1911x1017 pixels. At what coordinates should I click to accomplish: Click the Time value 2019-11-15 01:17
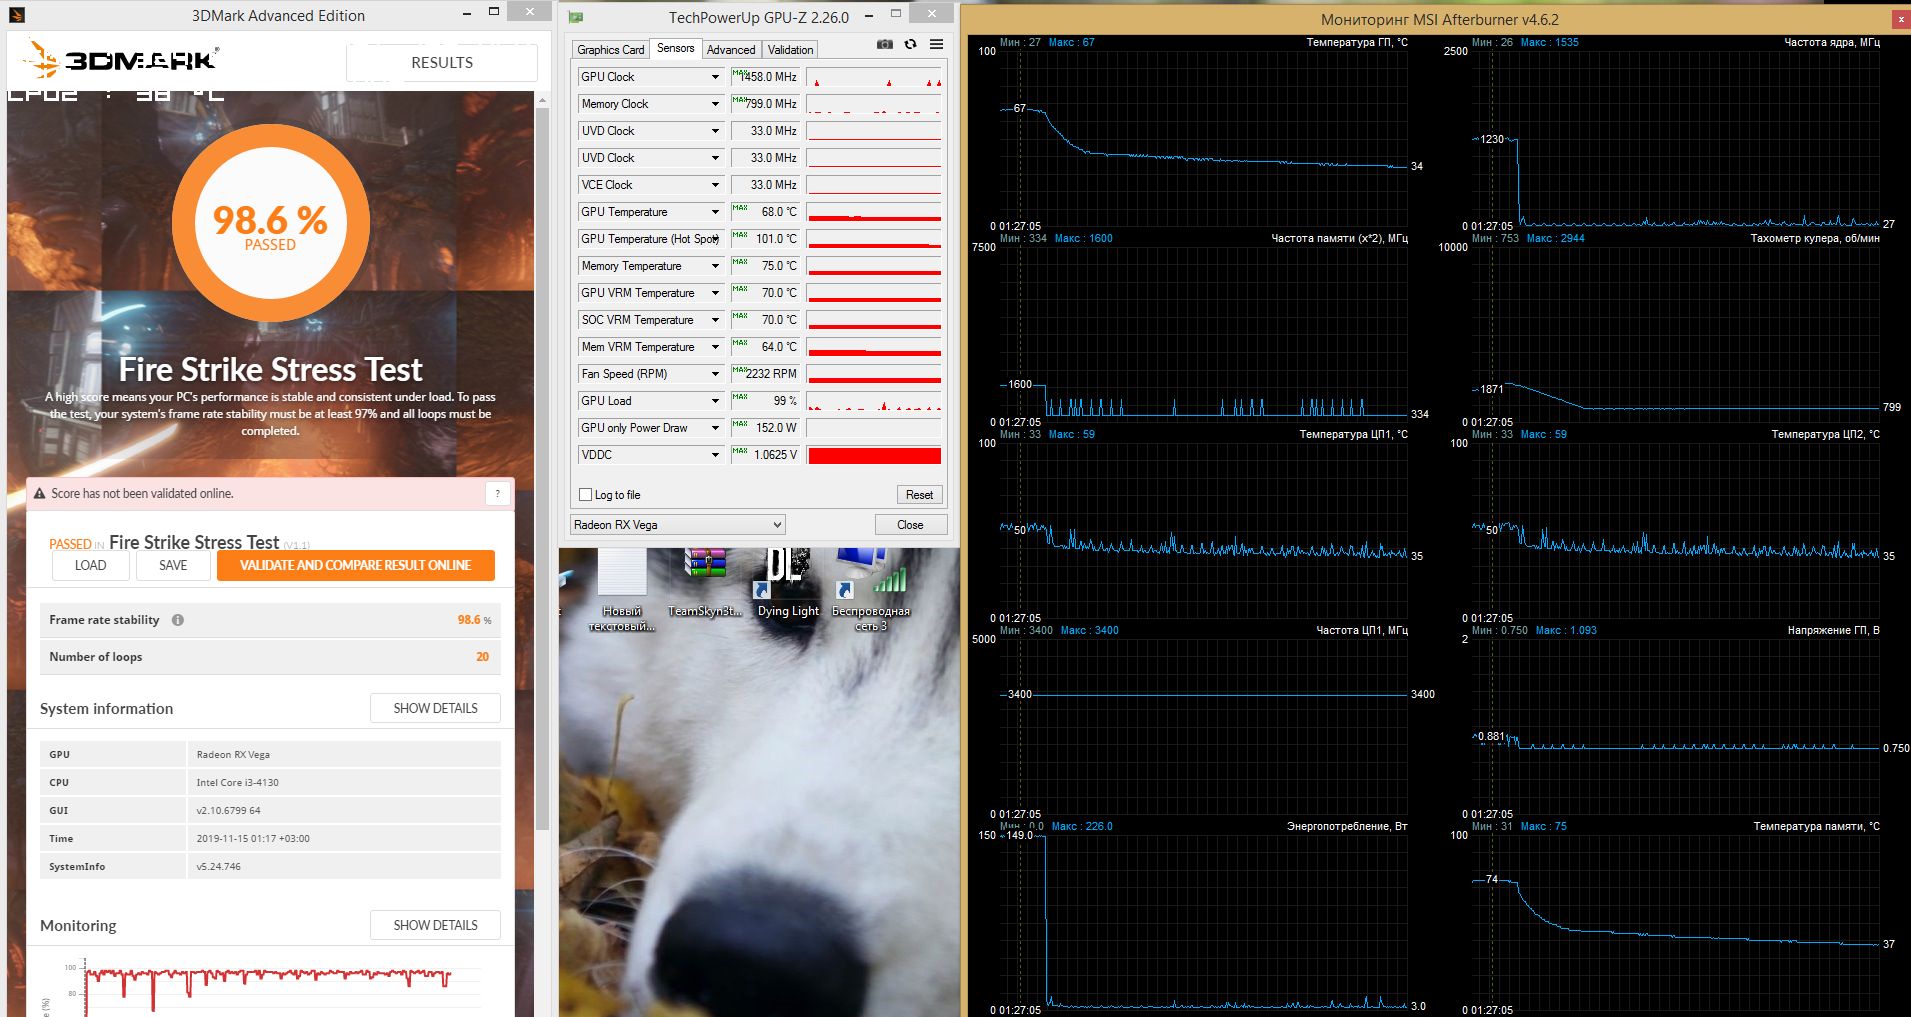pos(253,839)
